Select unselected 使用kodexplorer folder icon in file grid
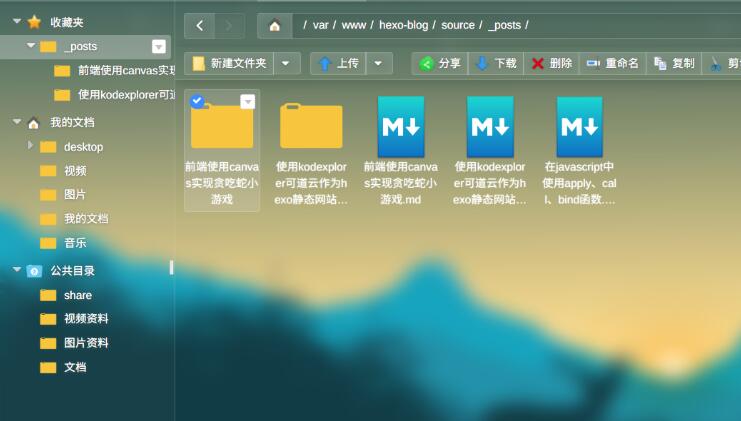741x421 pixels. [311, 126]
